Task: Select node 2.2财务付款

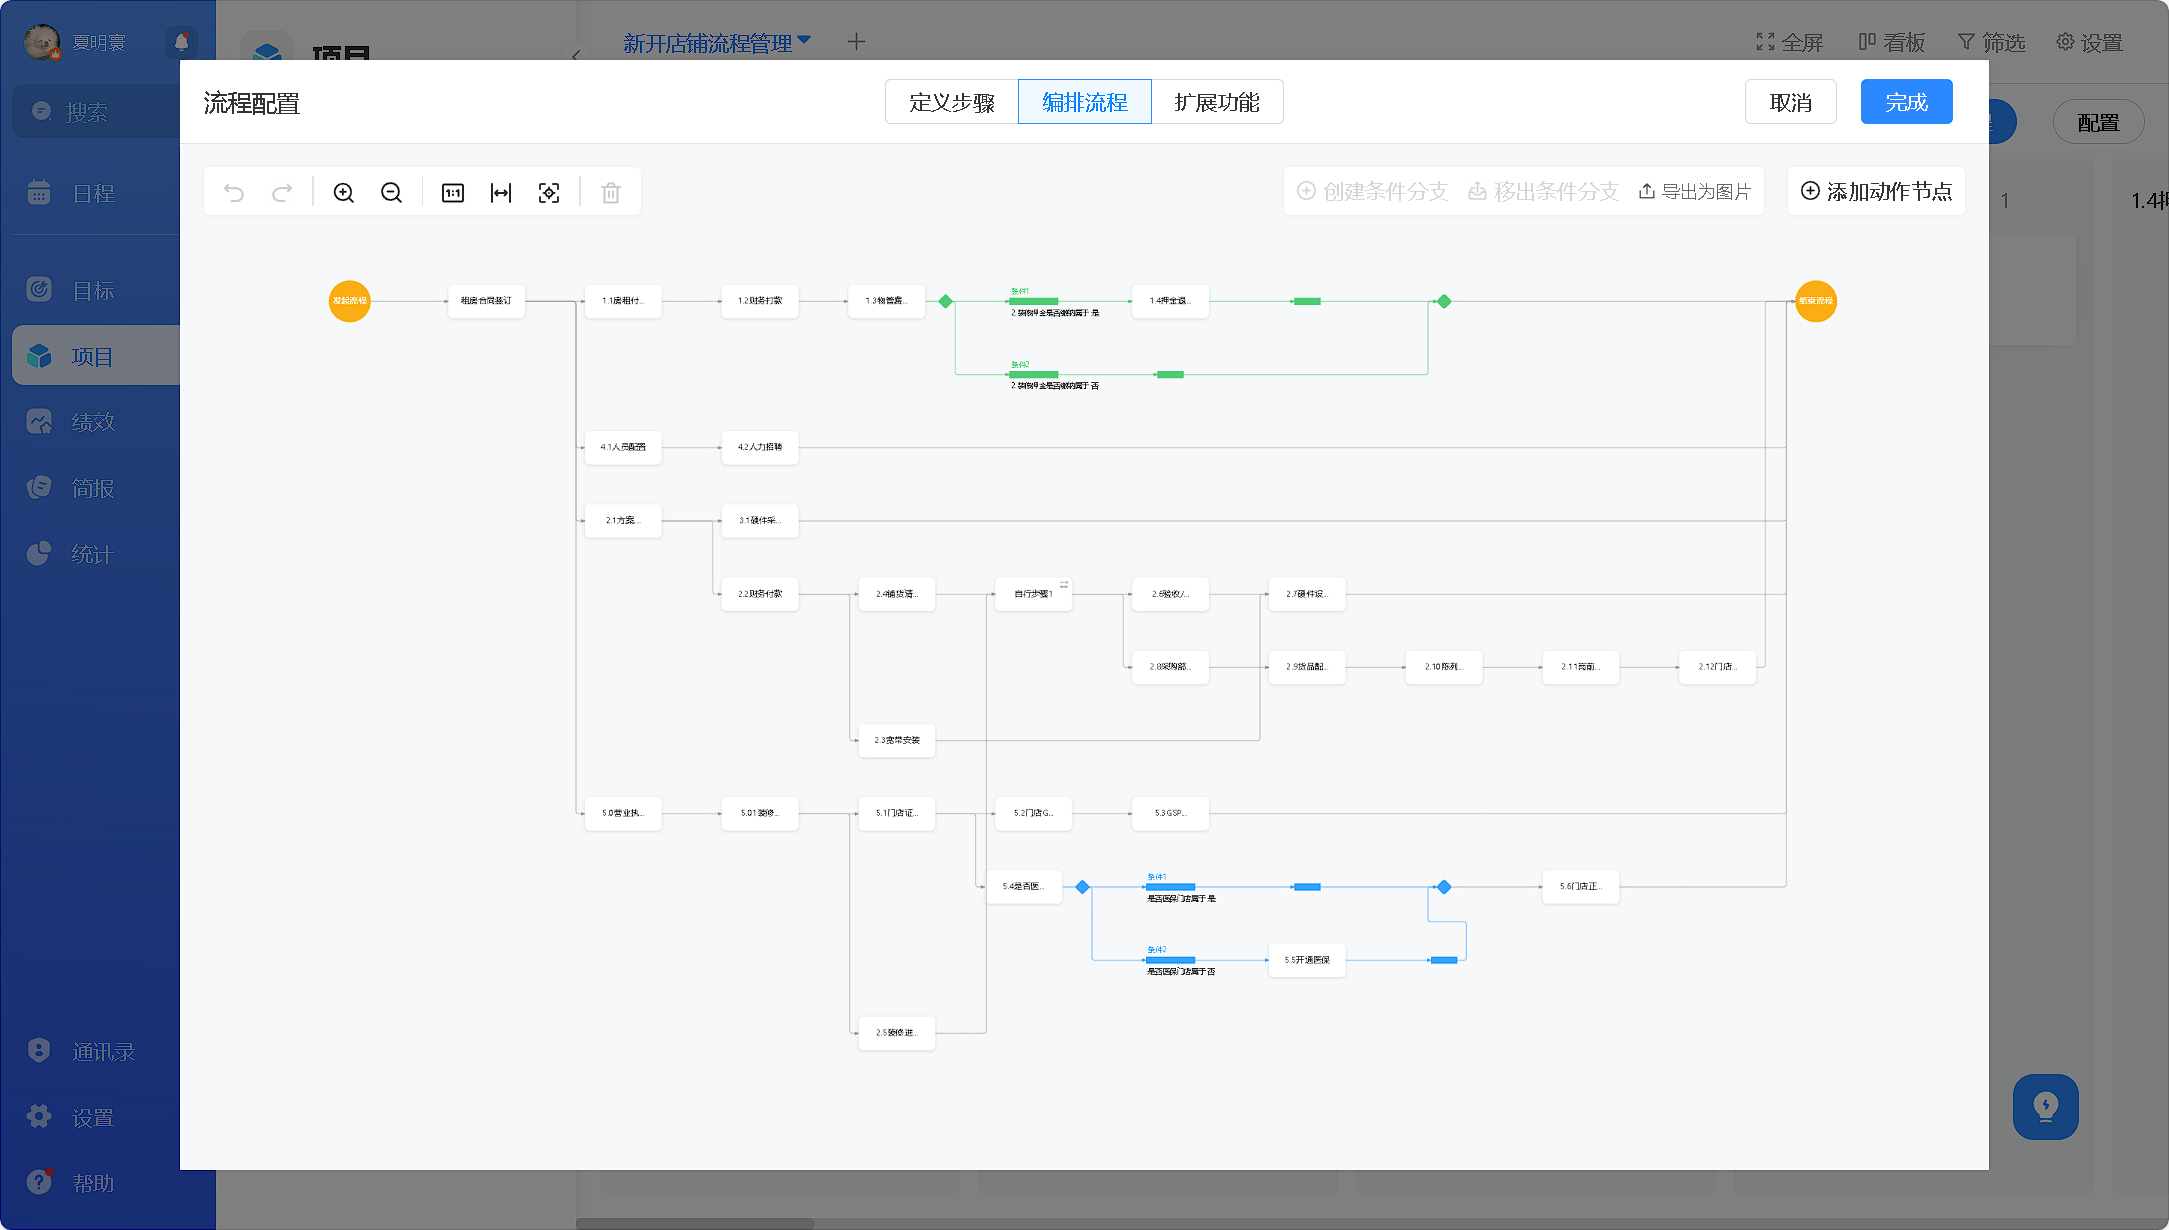Action: coord(760,594)
